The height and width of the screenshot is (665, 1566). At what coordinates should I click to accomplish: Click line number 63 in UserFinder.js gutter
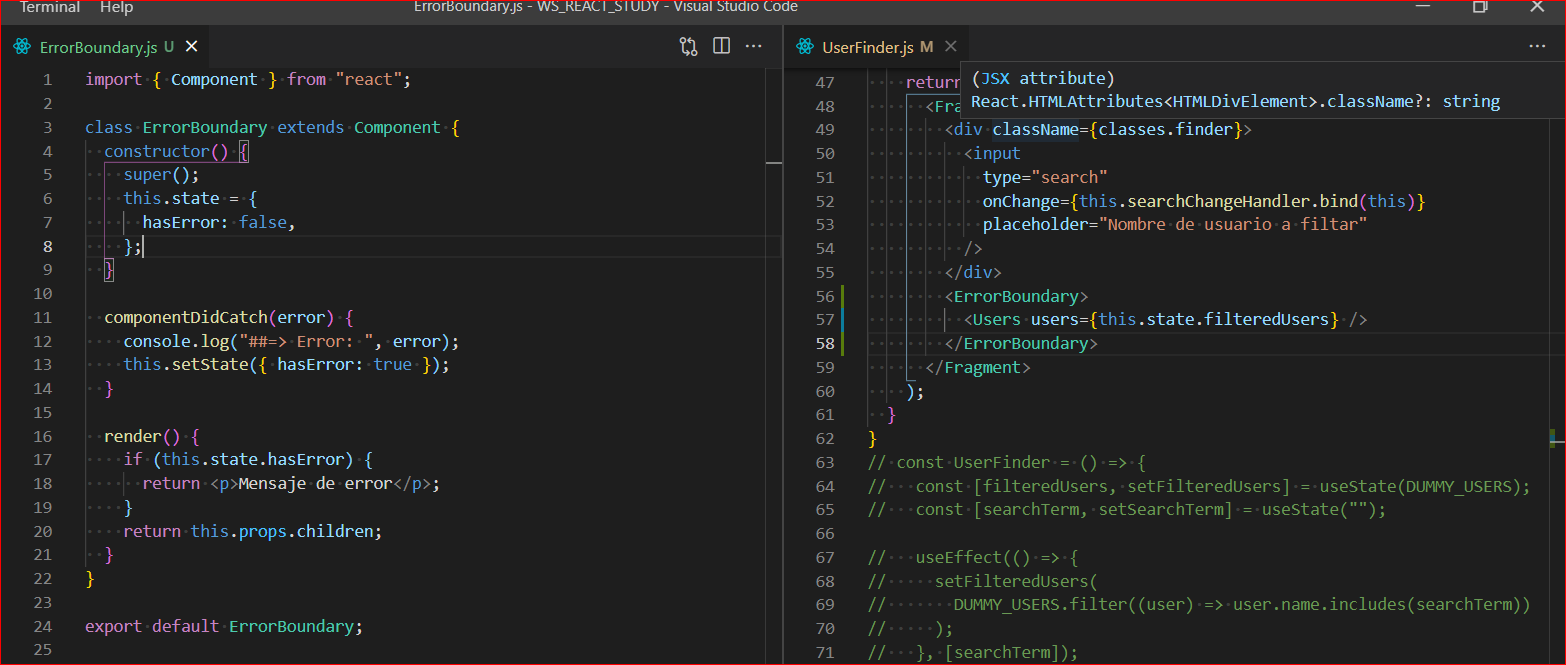click(x=825, y=462)
